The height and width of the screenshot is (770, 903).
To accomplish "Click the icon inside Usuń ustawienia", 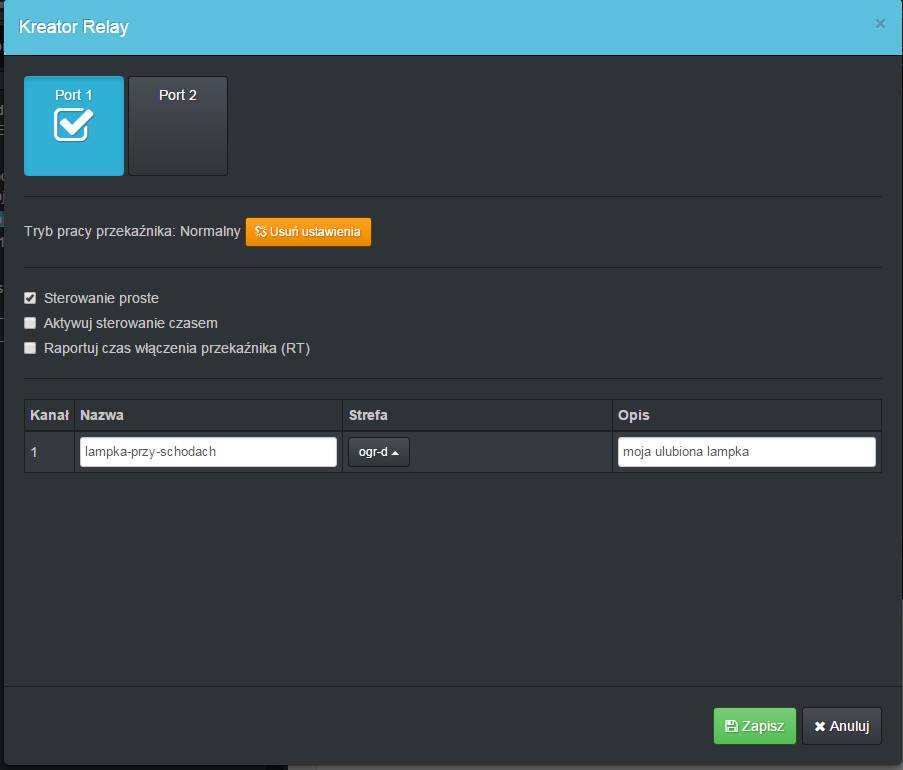I will (261, 232).
